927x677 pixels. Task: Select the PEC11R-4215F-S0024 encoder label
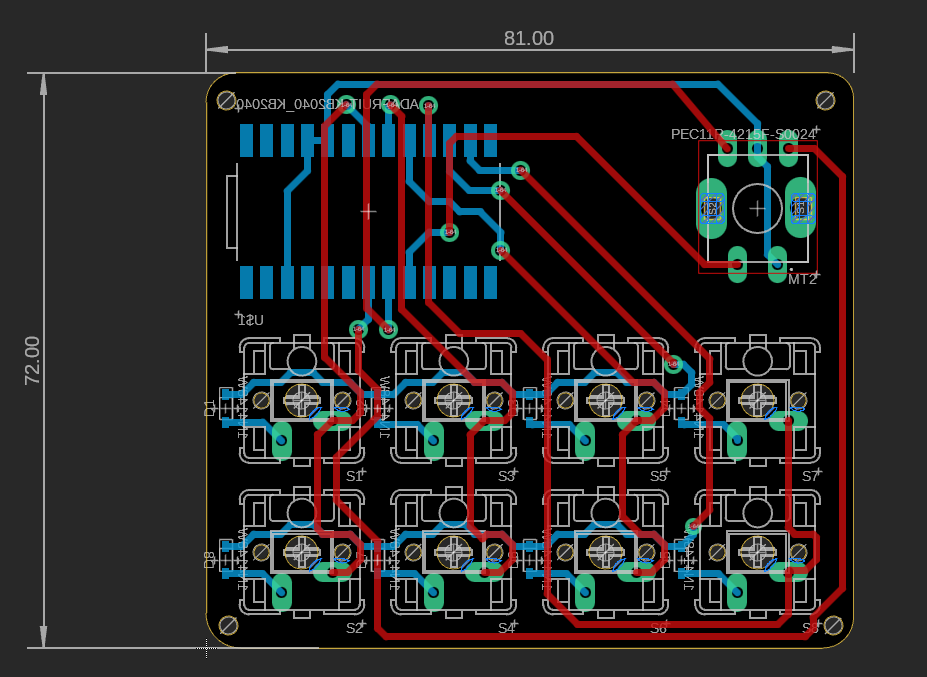pyautogui.click(x=743, y=134)
